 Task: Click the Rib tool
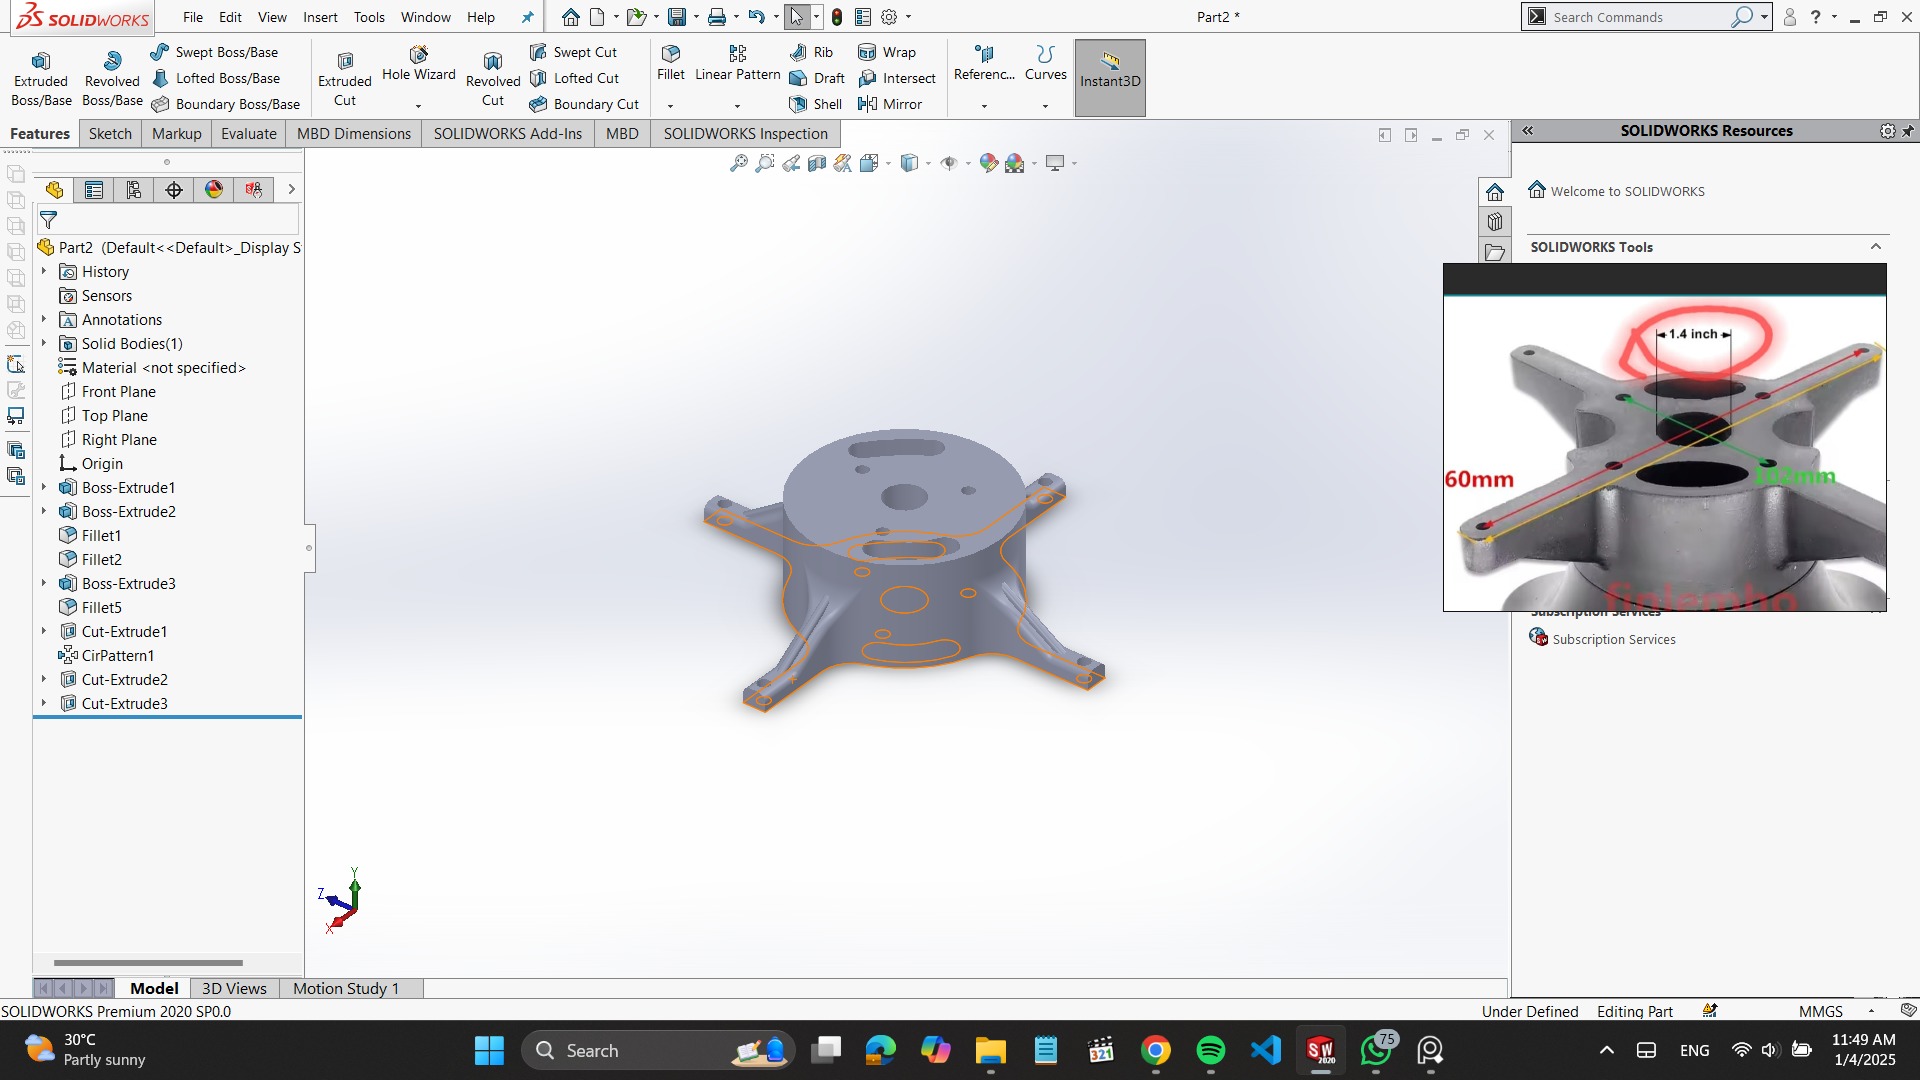[x=811, y=52]
